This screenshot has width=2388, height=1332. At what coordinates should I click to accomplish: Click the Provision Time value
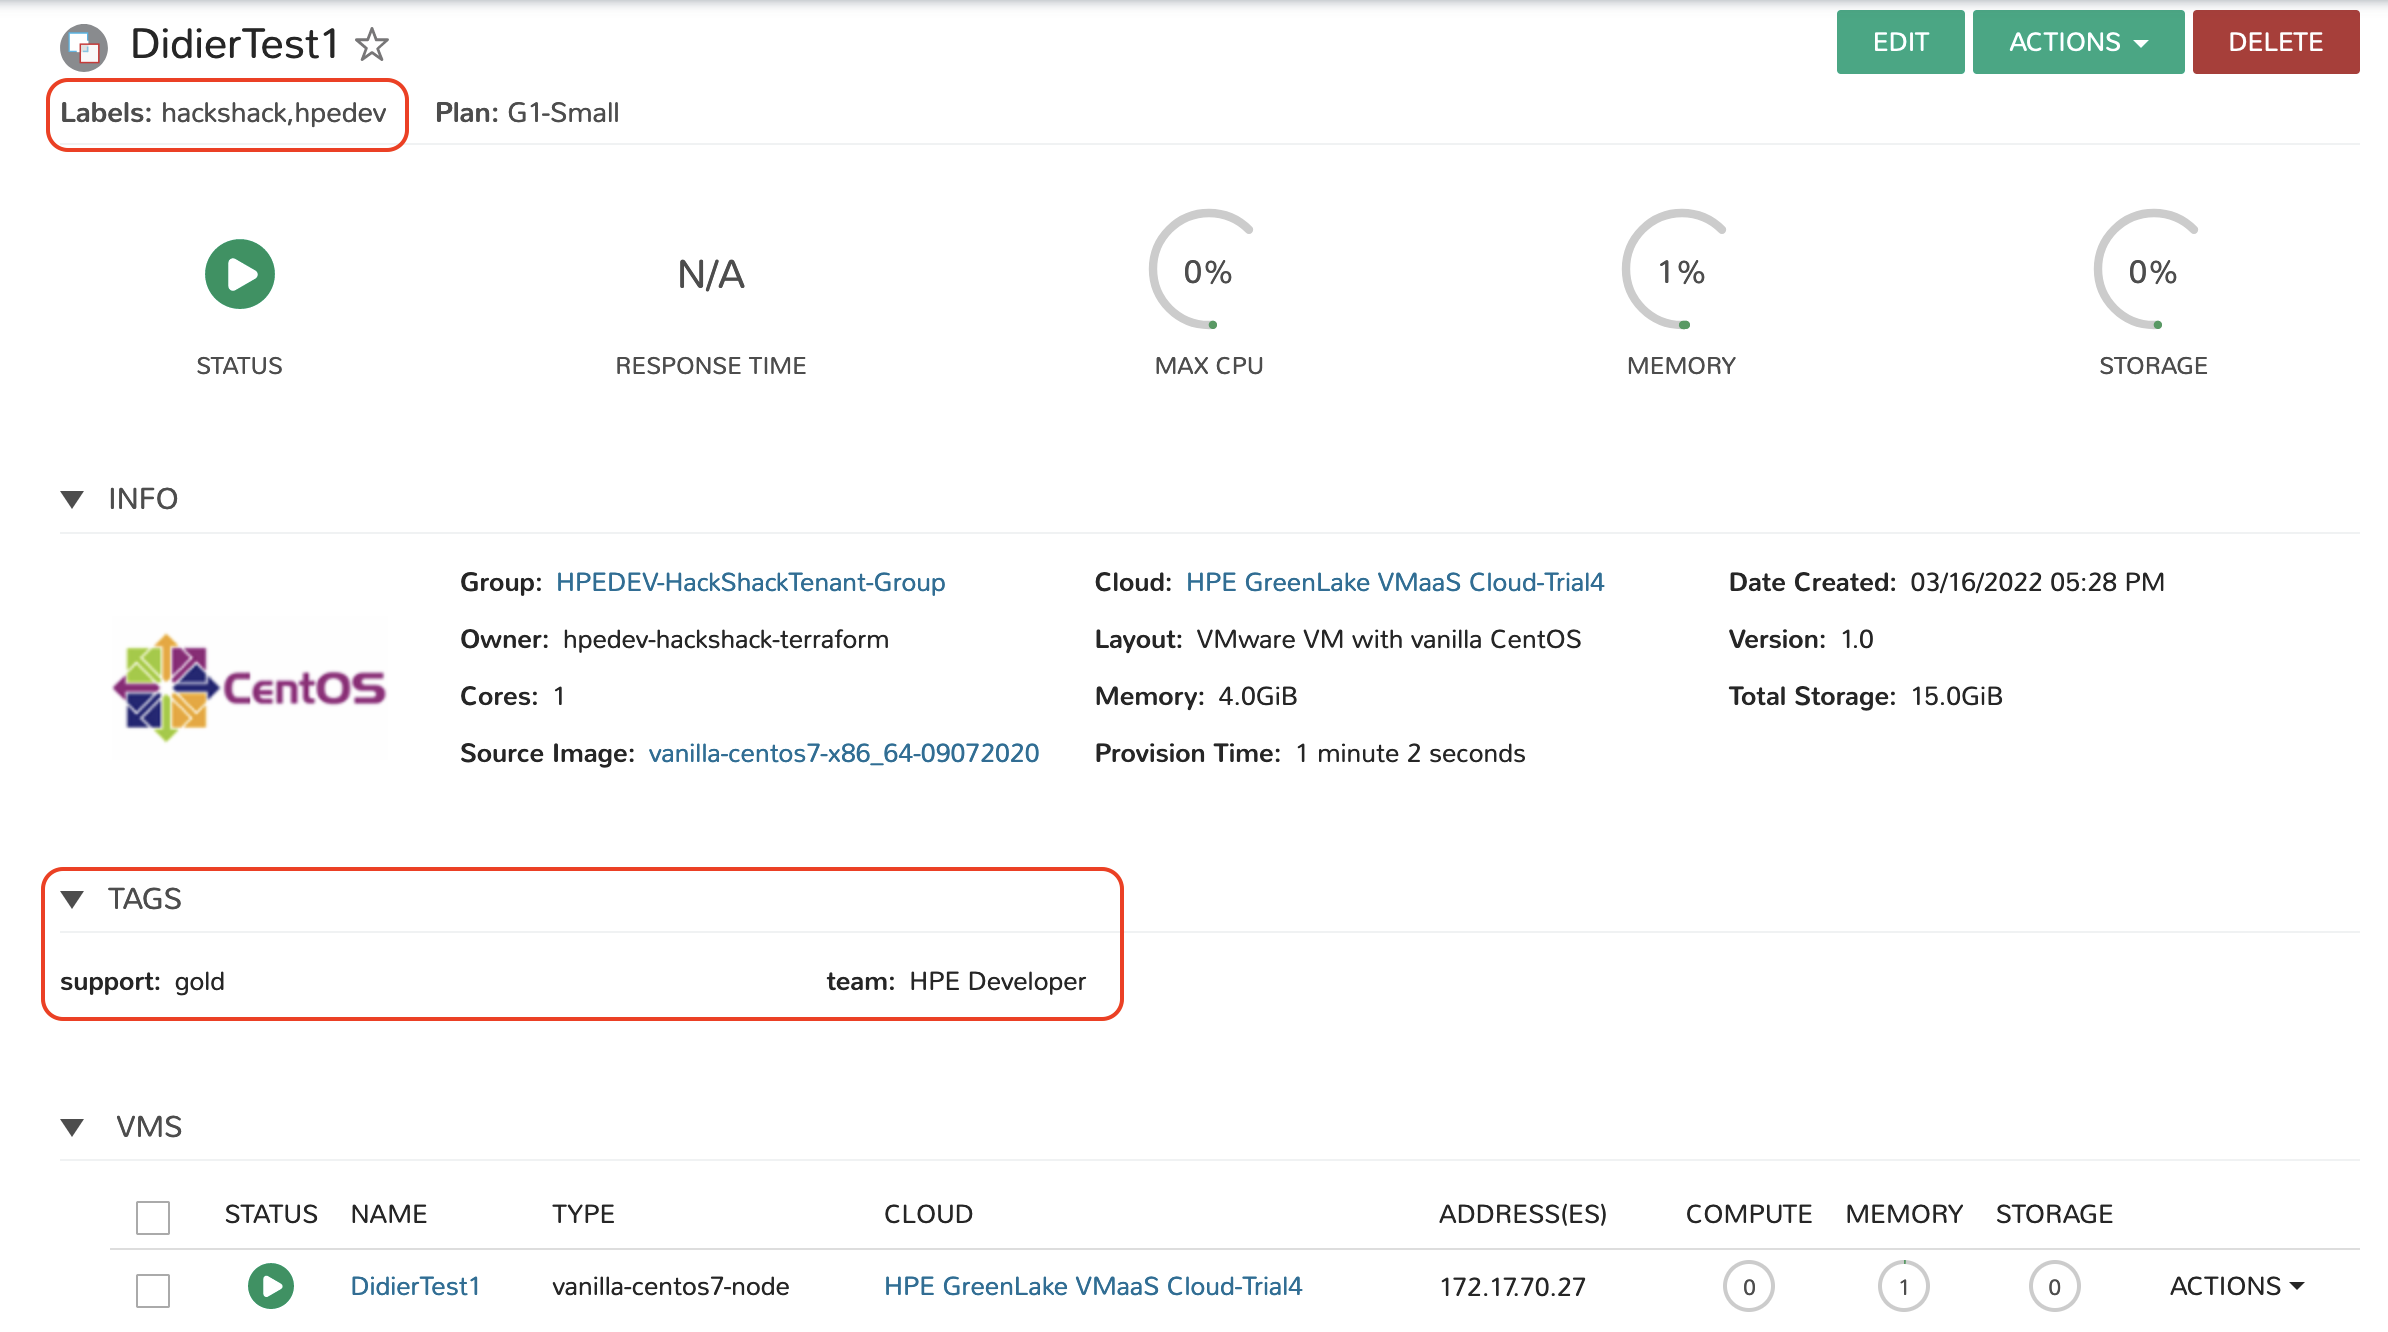point(1411,753)
